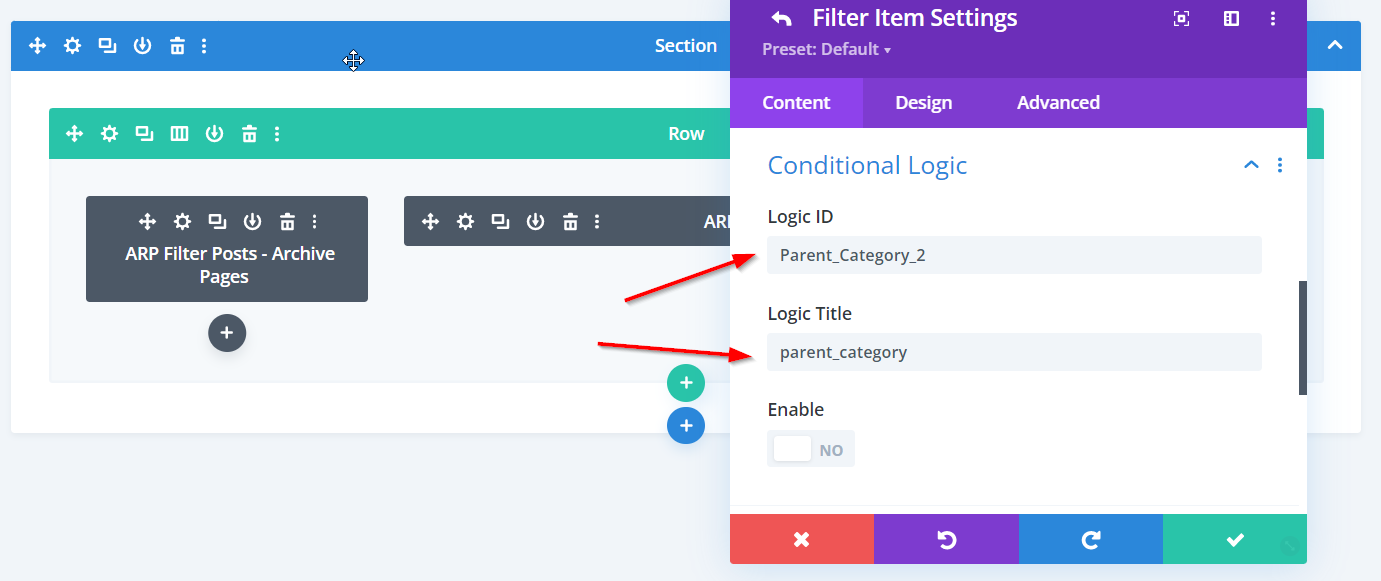This screenshot has height=581, width=1381.
Task: Open Section settings gear icon
Action: coord(72,46)
